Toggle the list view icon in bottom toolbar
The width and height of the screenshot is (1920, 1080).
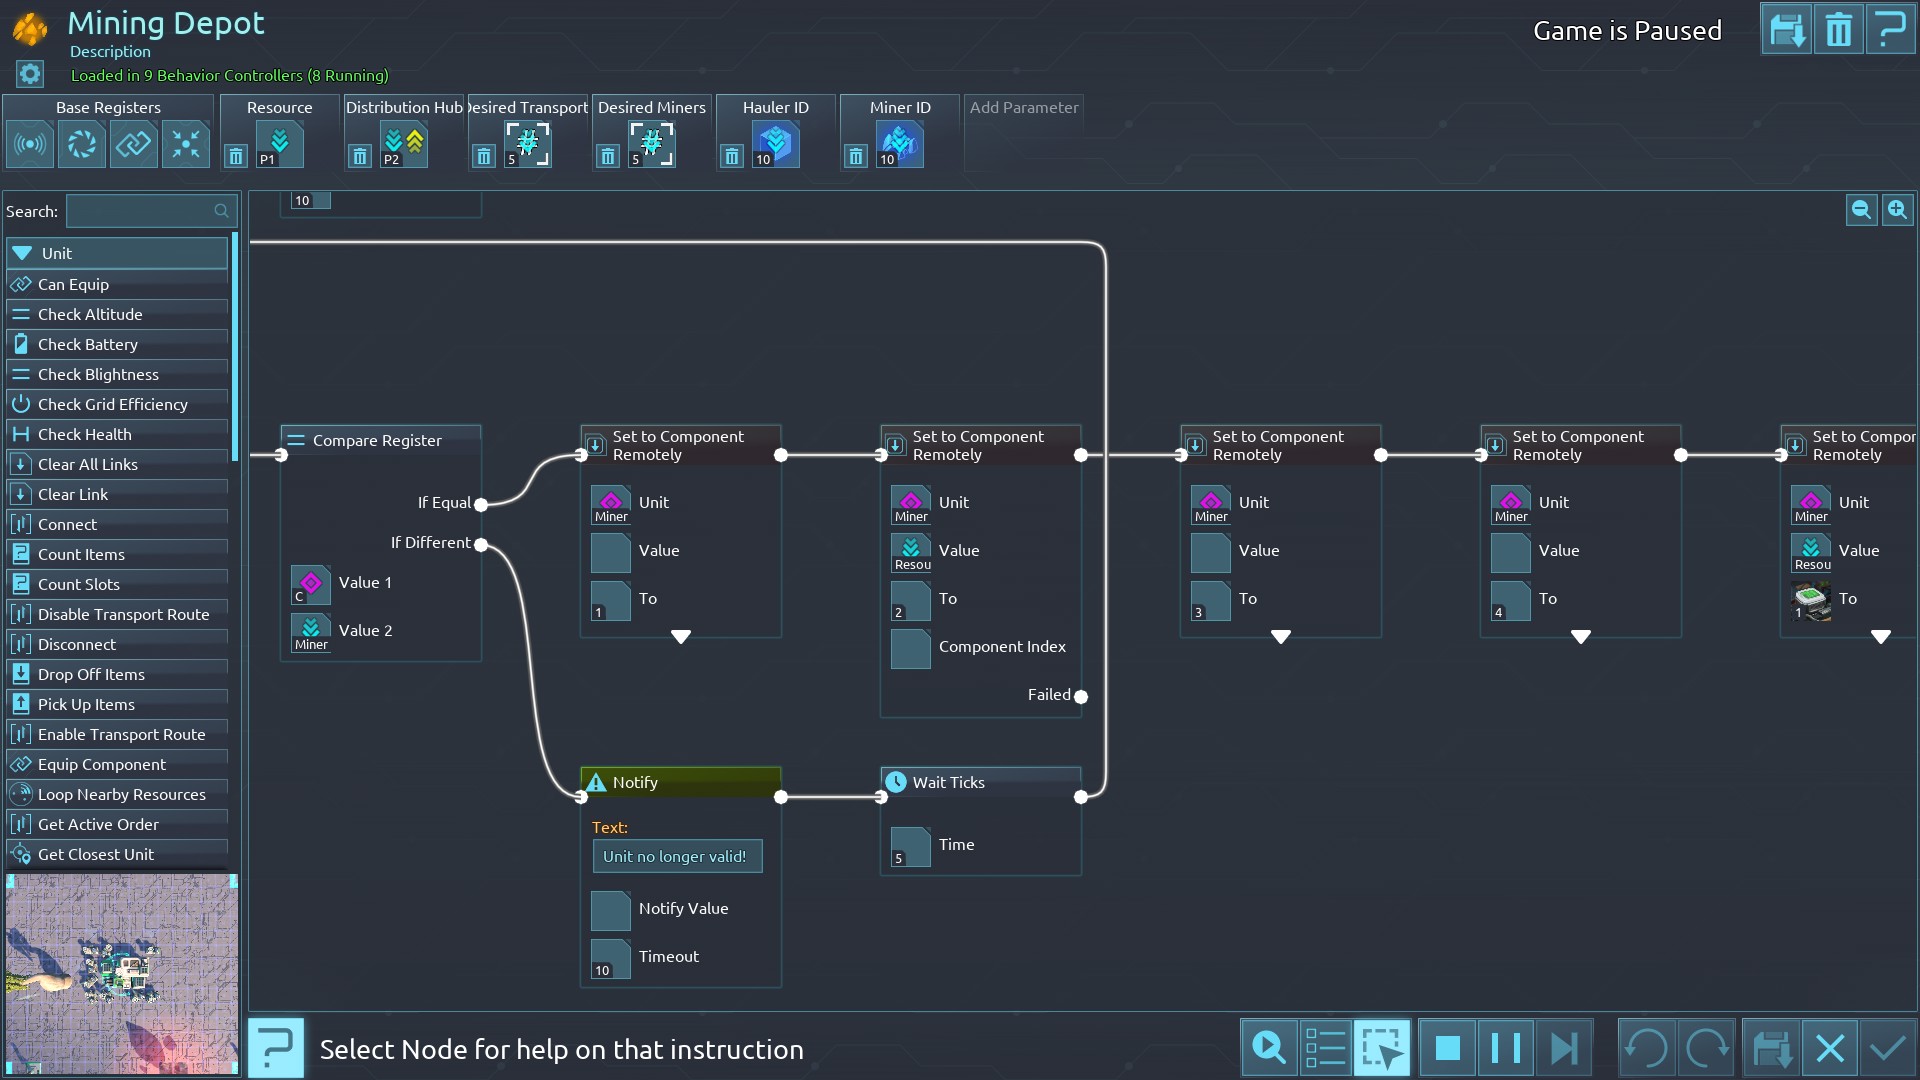[1325, 1048]
